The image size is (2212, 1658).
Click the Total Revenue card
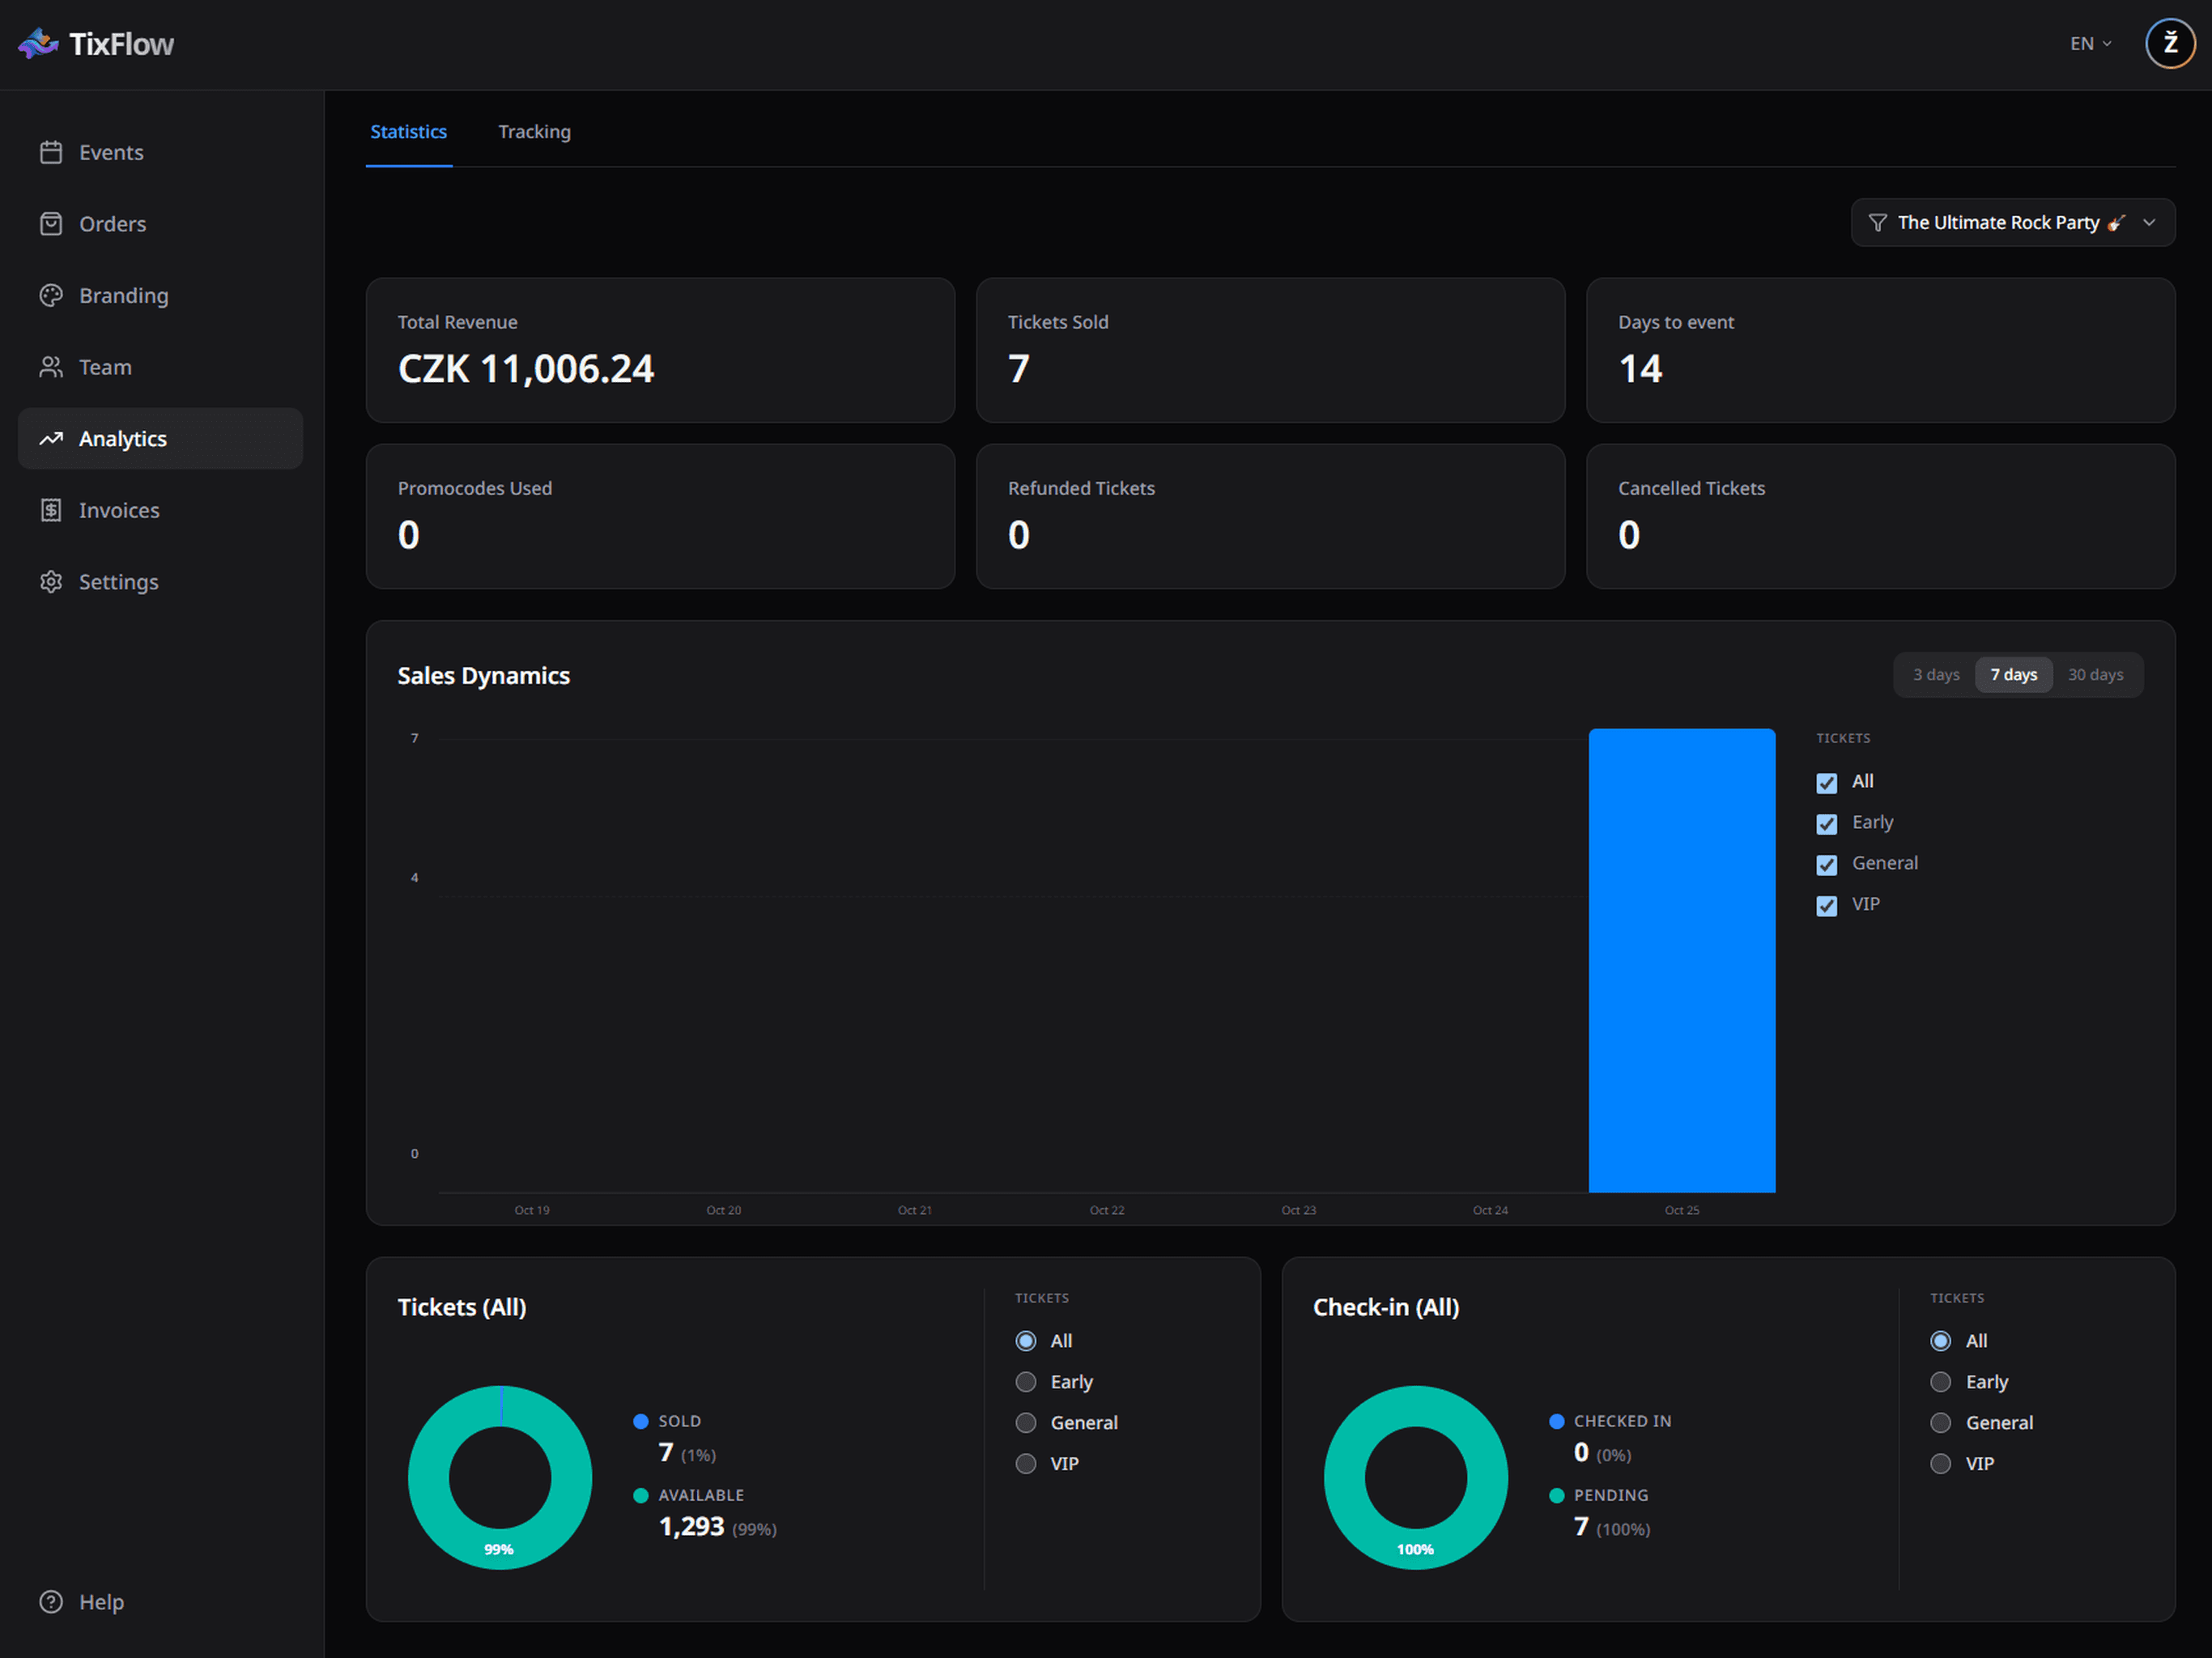660,350
